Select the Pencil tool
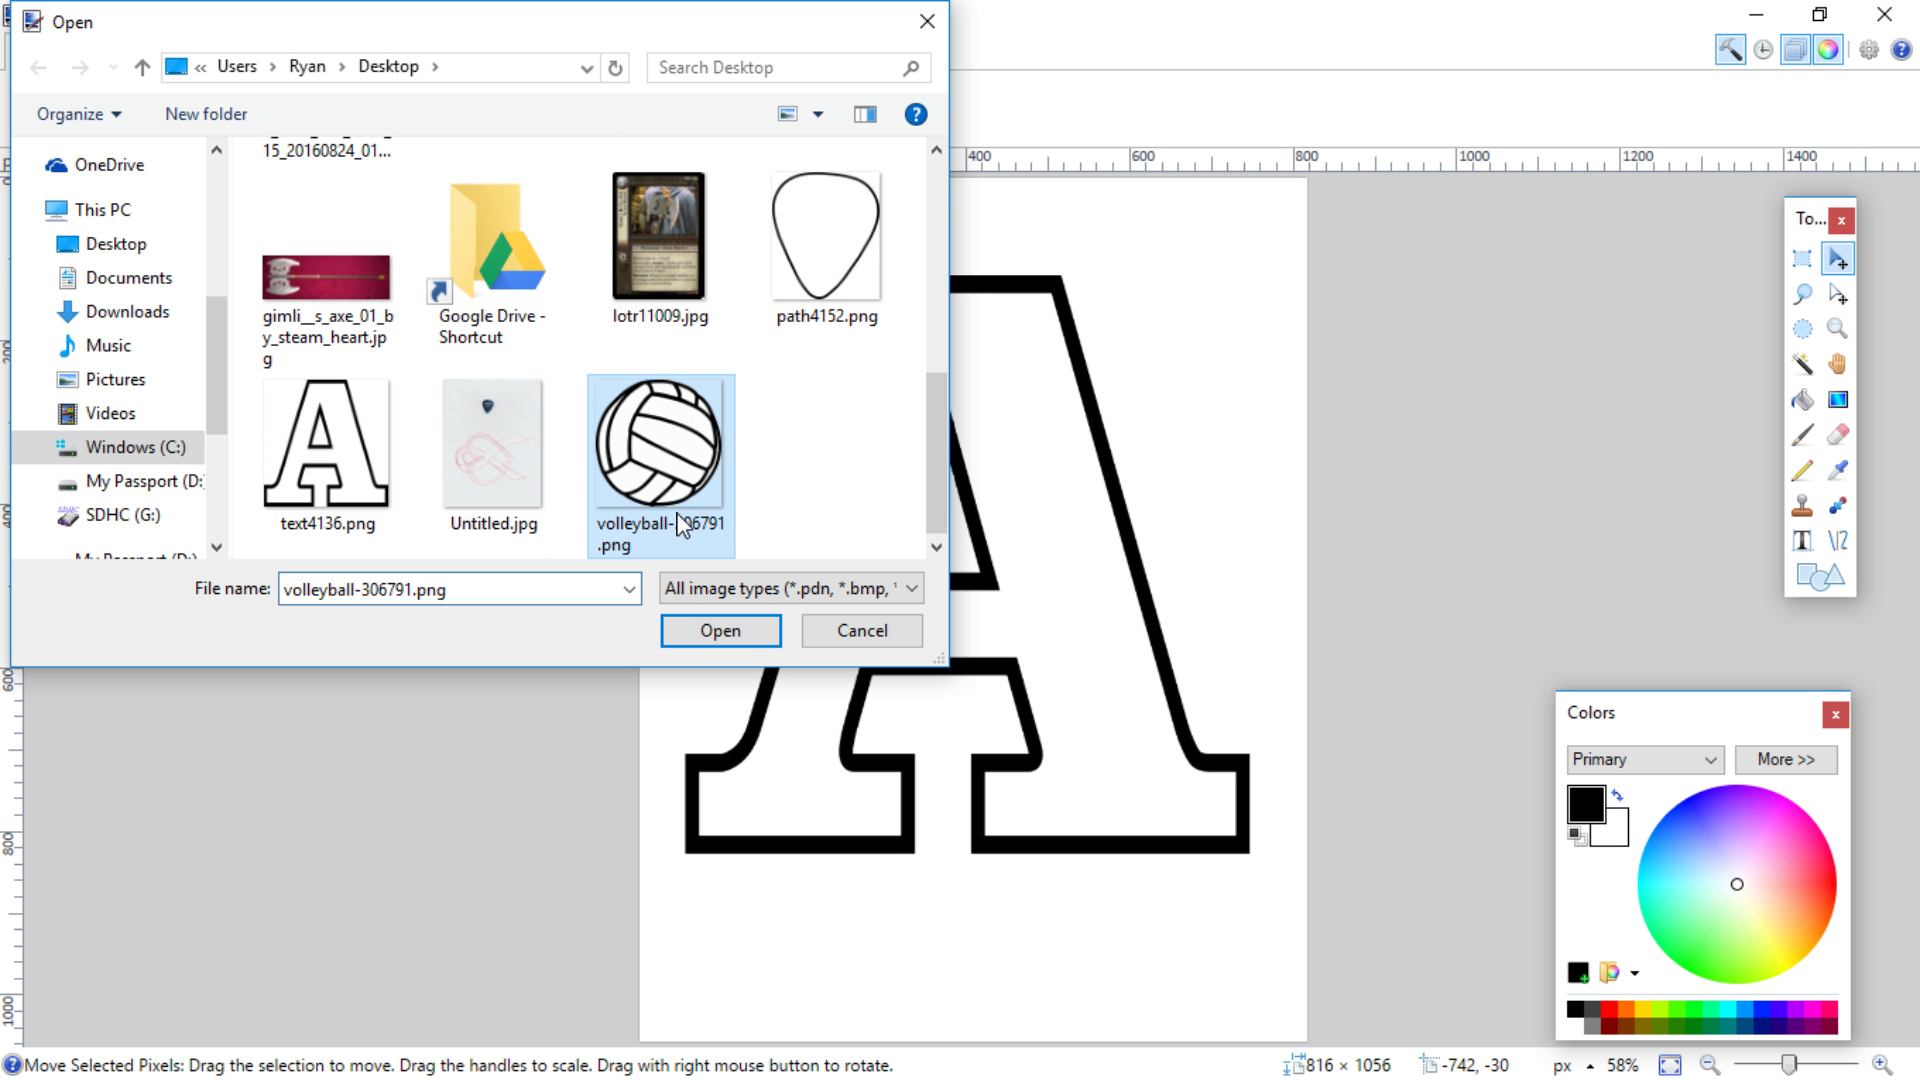Screen dimensions: 1920x1080 coord(1802,470)
